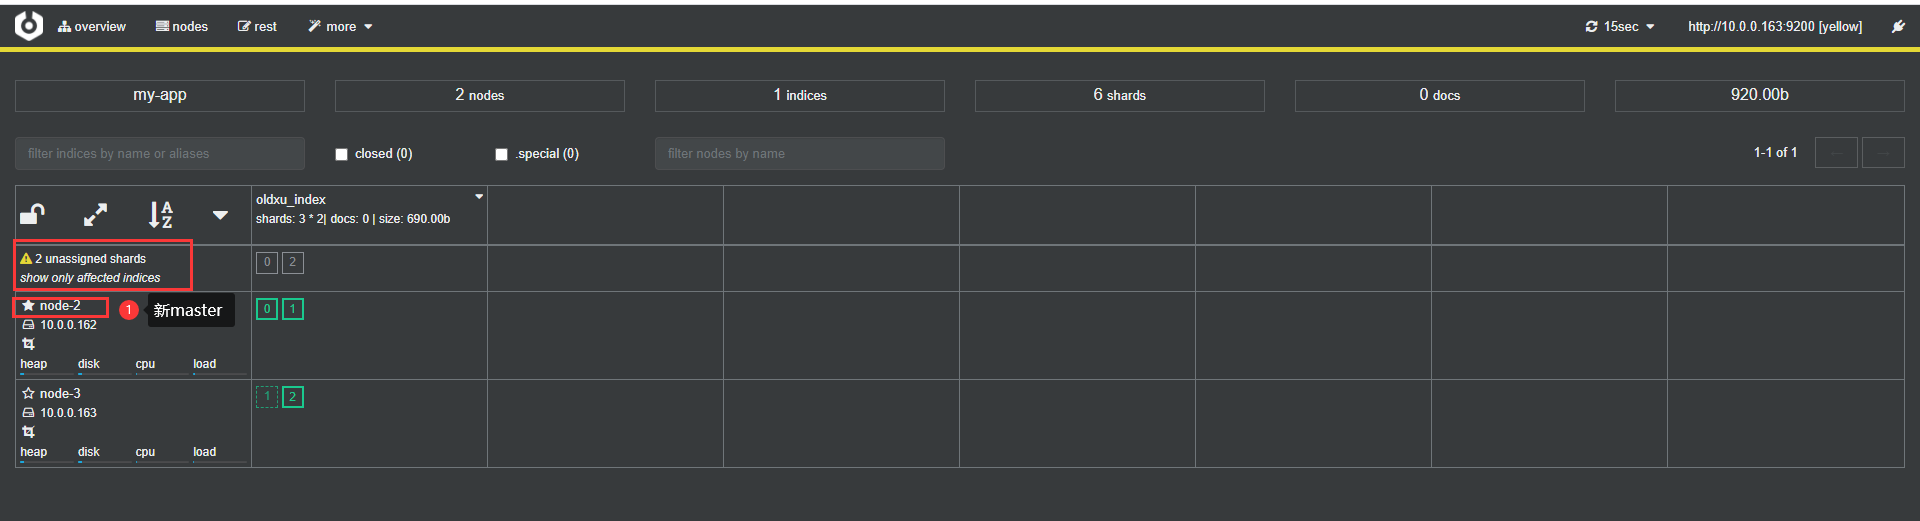Click the 1 indices stat box
The width and height of the screenshot is (1920, 521).
pos(800,95)
